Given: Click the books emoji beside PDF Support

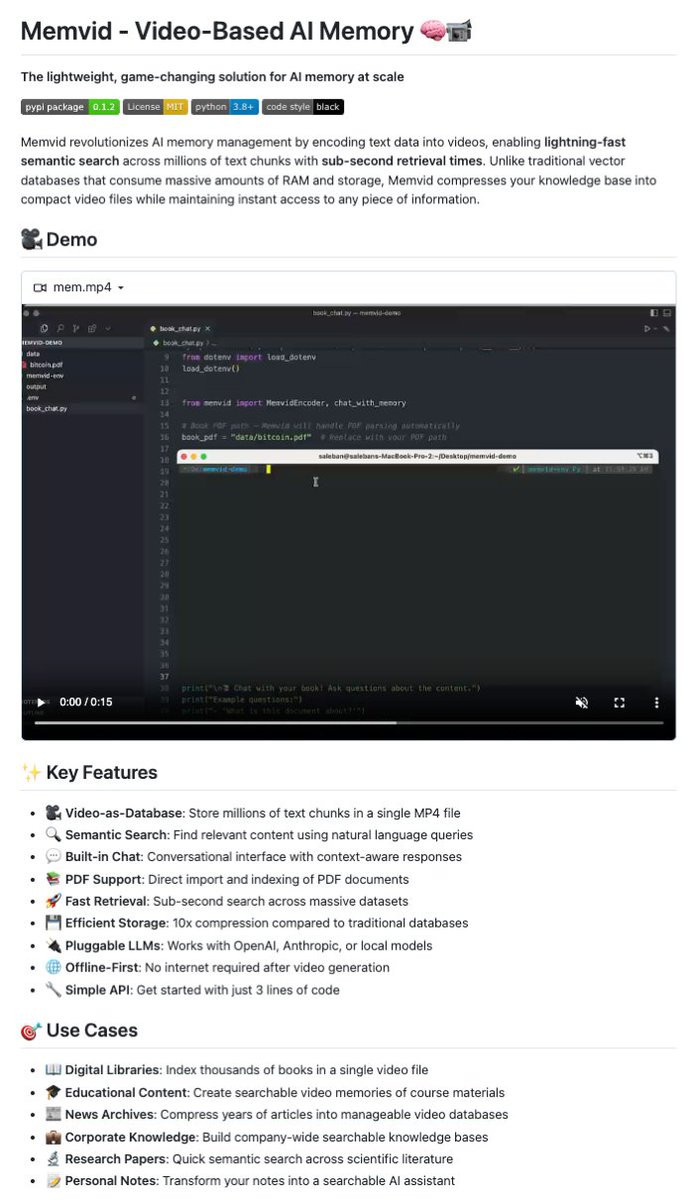Looking at the screenshot, I should pos(53,879).
